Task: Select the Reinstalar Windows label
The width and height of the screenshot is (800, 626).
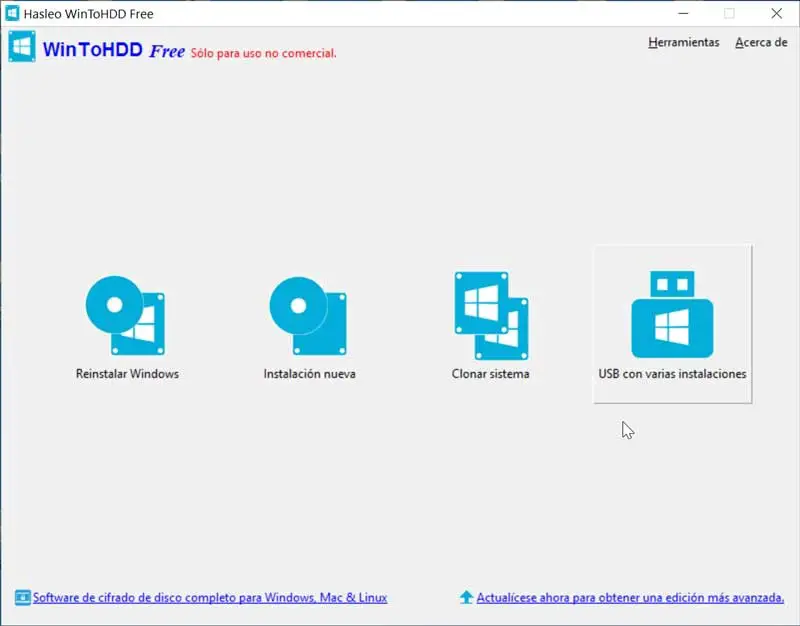Action: click(x=128, y=374)
